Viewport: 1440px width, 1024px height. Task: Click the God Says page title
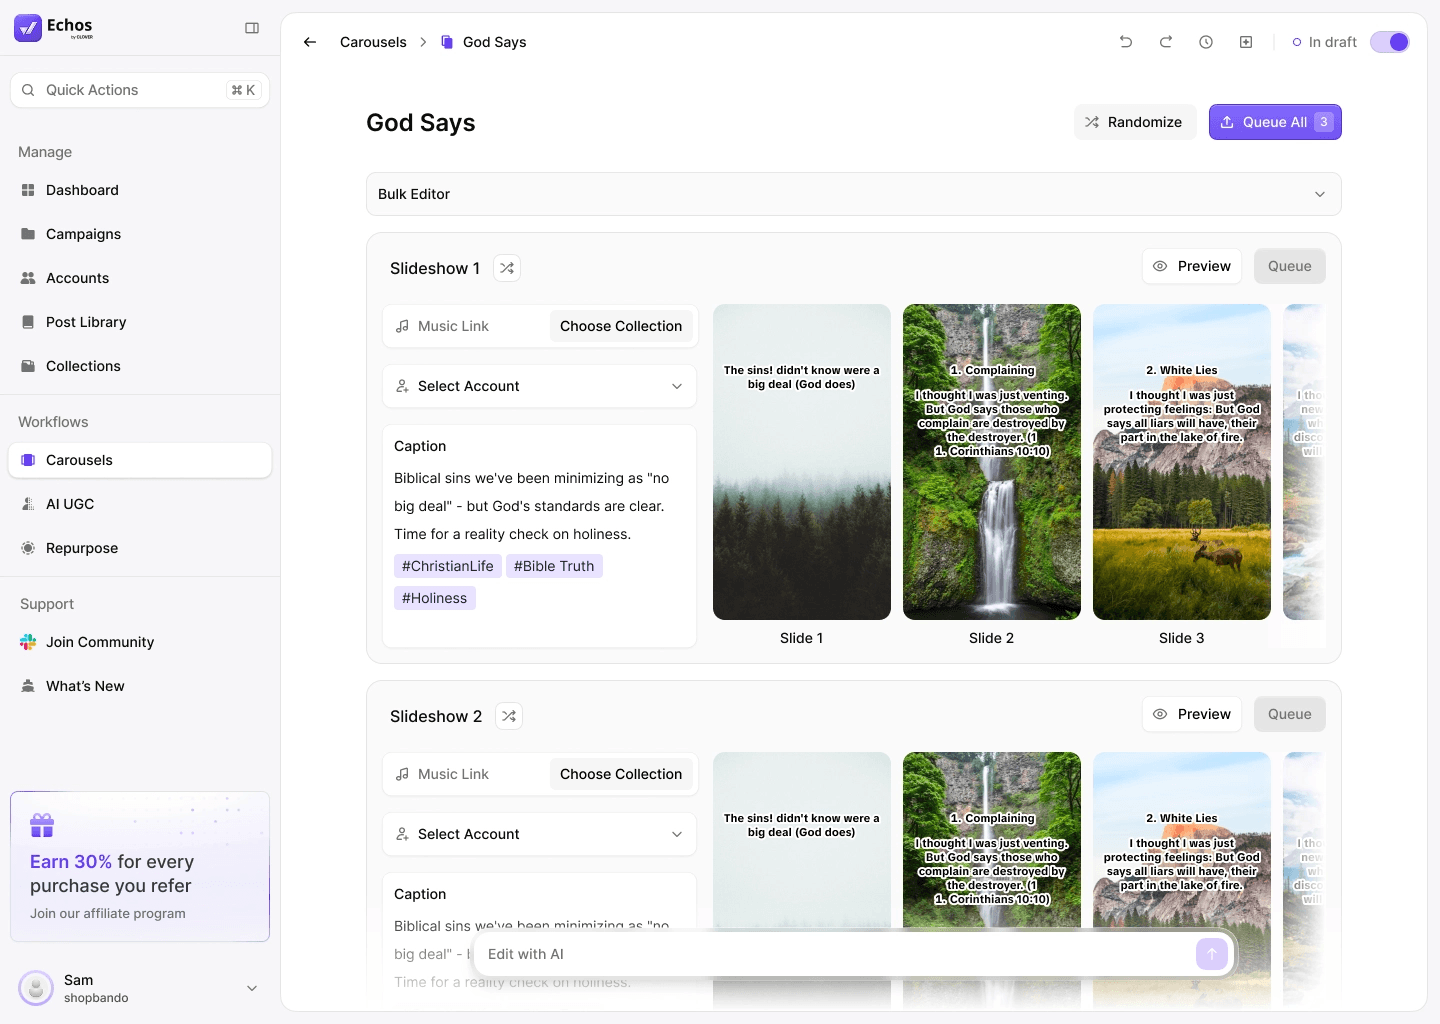421,122
